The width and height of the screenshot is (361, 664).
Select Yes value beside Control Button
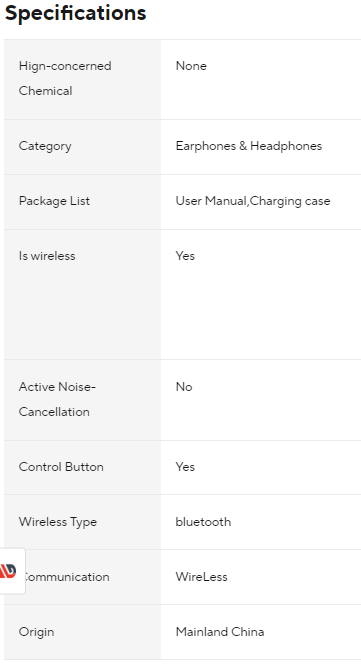pyautogui.click(x=185, y=467)
